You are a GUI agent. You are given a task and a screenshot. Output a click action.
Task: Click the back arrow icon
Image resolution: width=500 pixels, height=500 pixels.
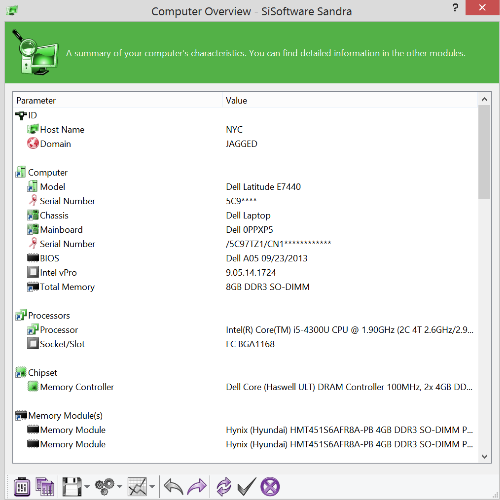[173, 487]
